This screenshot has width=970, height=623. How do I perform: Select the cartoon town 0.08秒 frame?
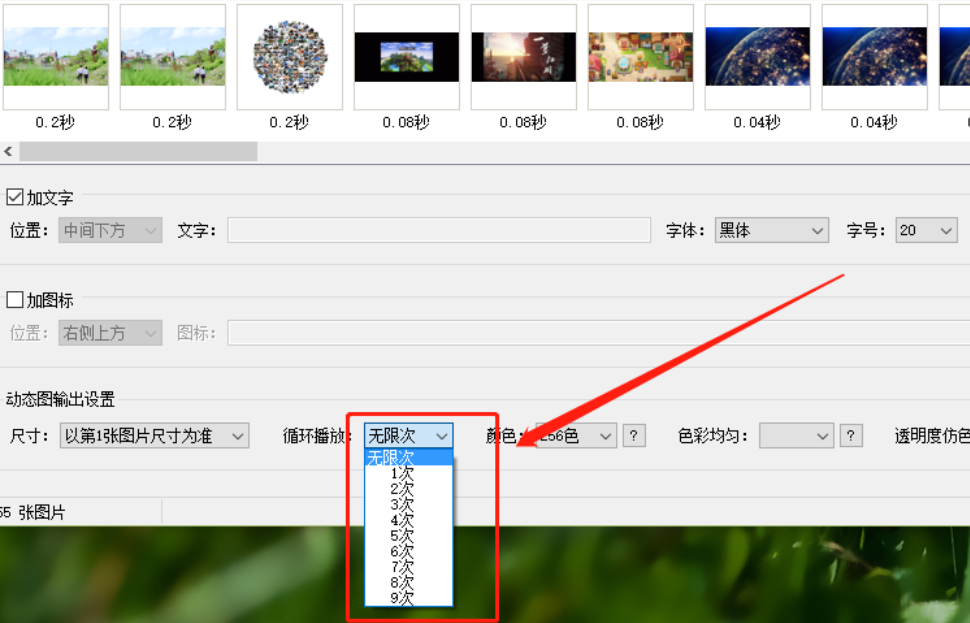(x=640, y=57)
